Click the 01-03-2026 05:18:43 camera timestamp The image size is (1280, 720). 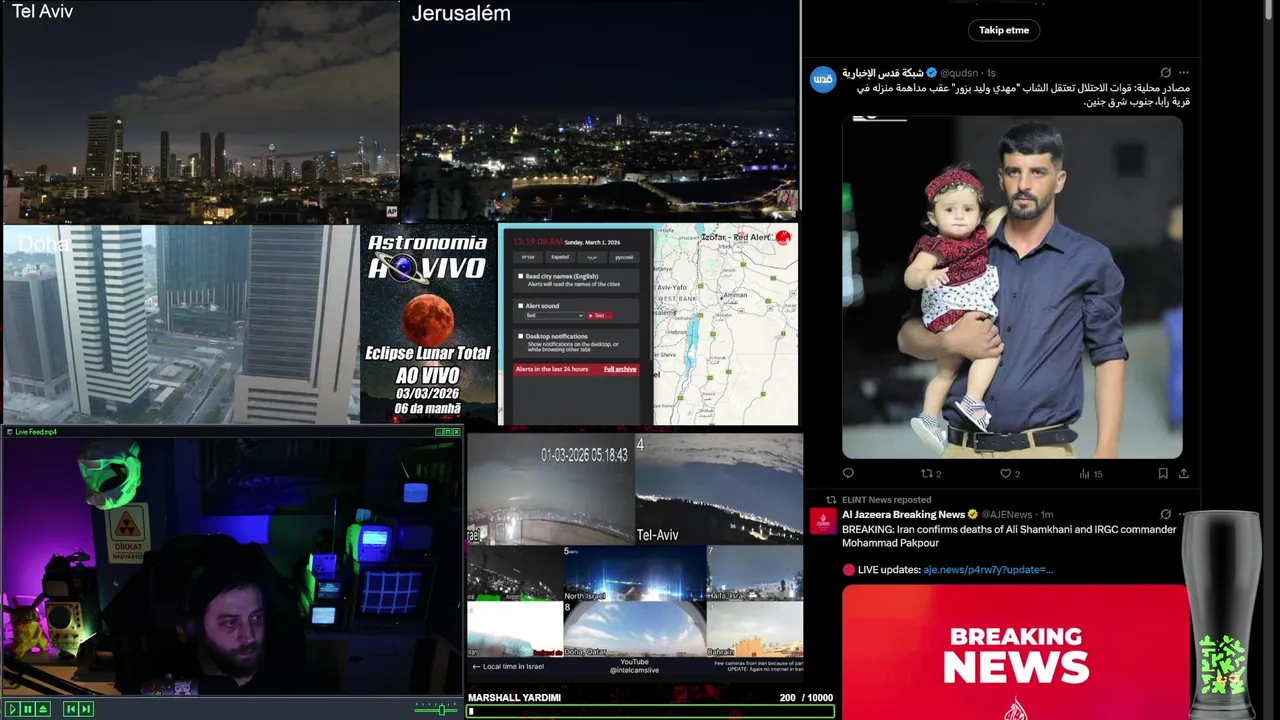[x=584, y=455]
